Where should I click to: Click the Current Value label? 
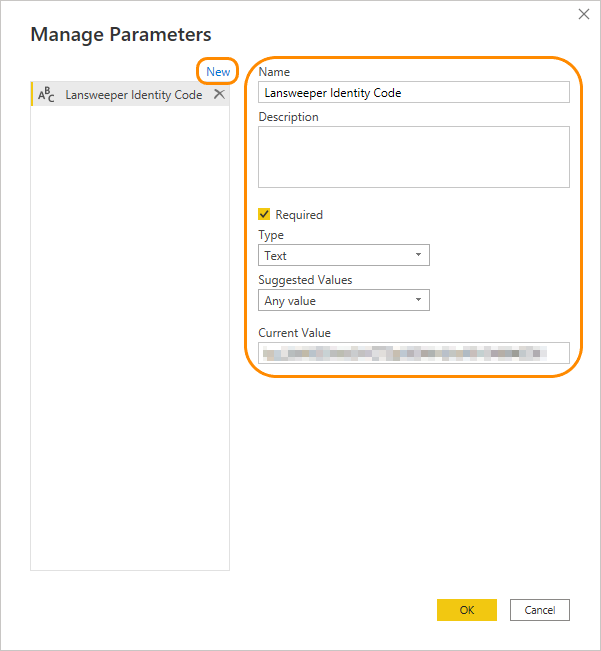294,333
